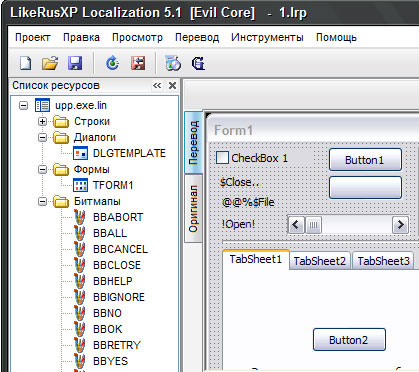419x372 pixels.
Task: Collapse the Диалоги folder node
Action: (42, 137)
